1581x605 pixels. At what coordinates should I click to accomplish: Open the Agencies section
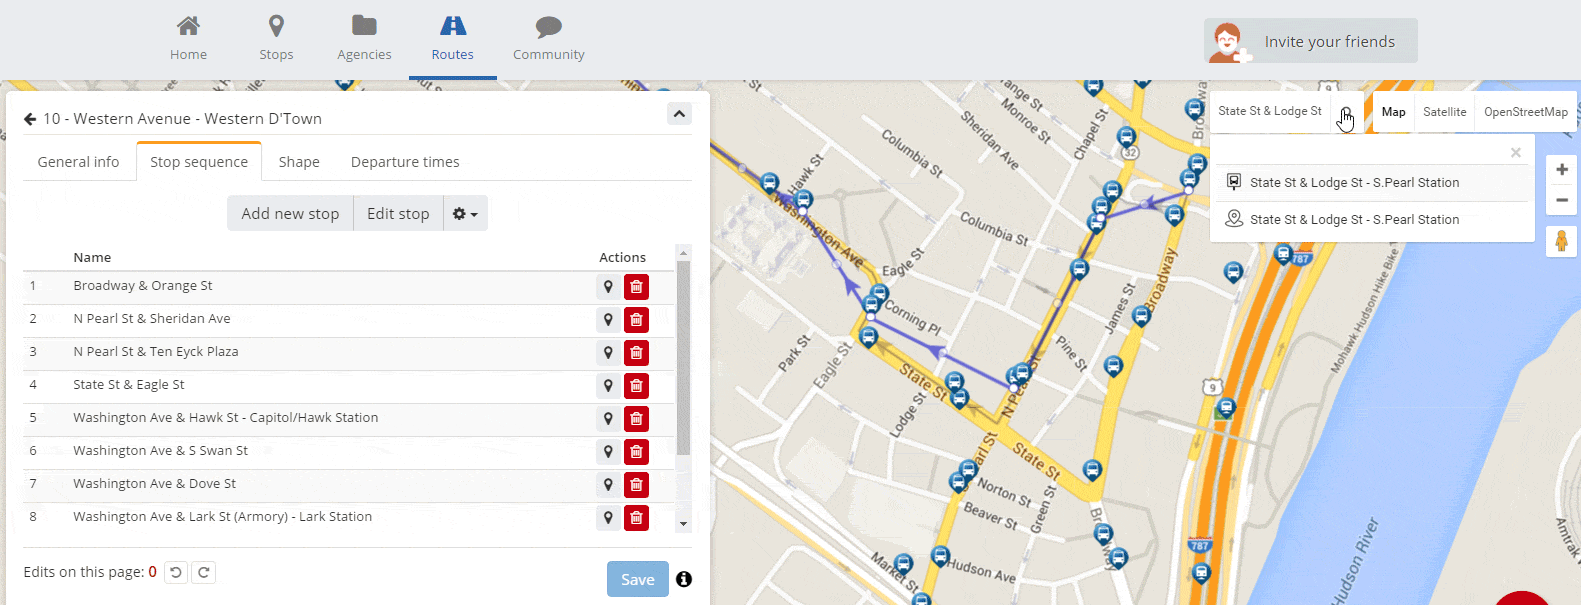pos(364,39)
